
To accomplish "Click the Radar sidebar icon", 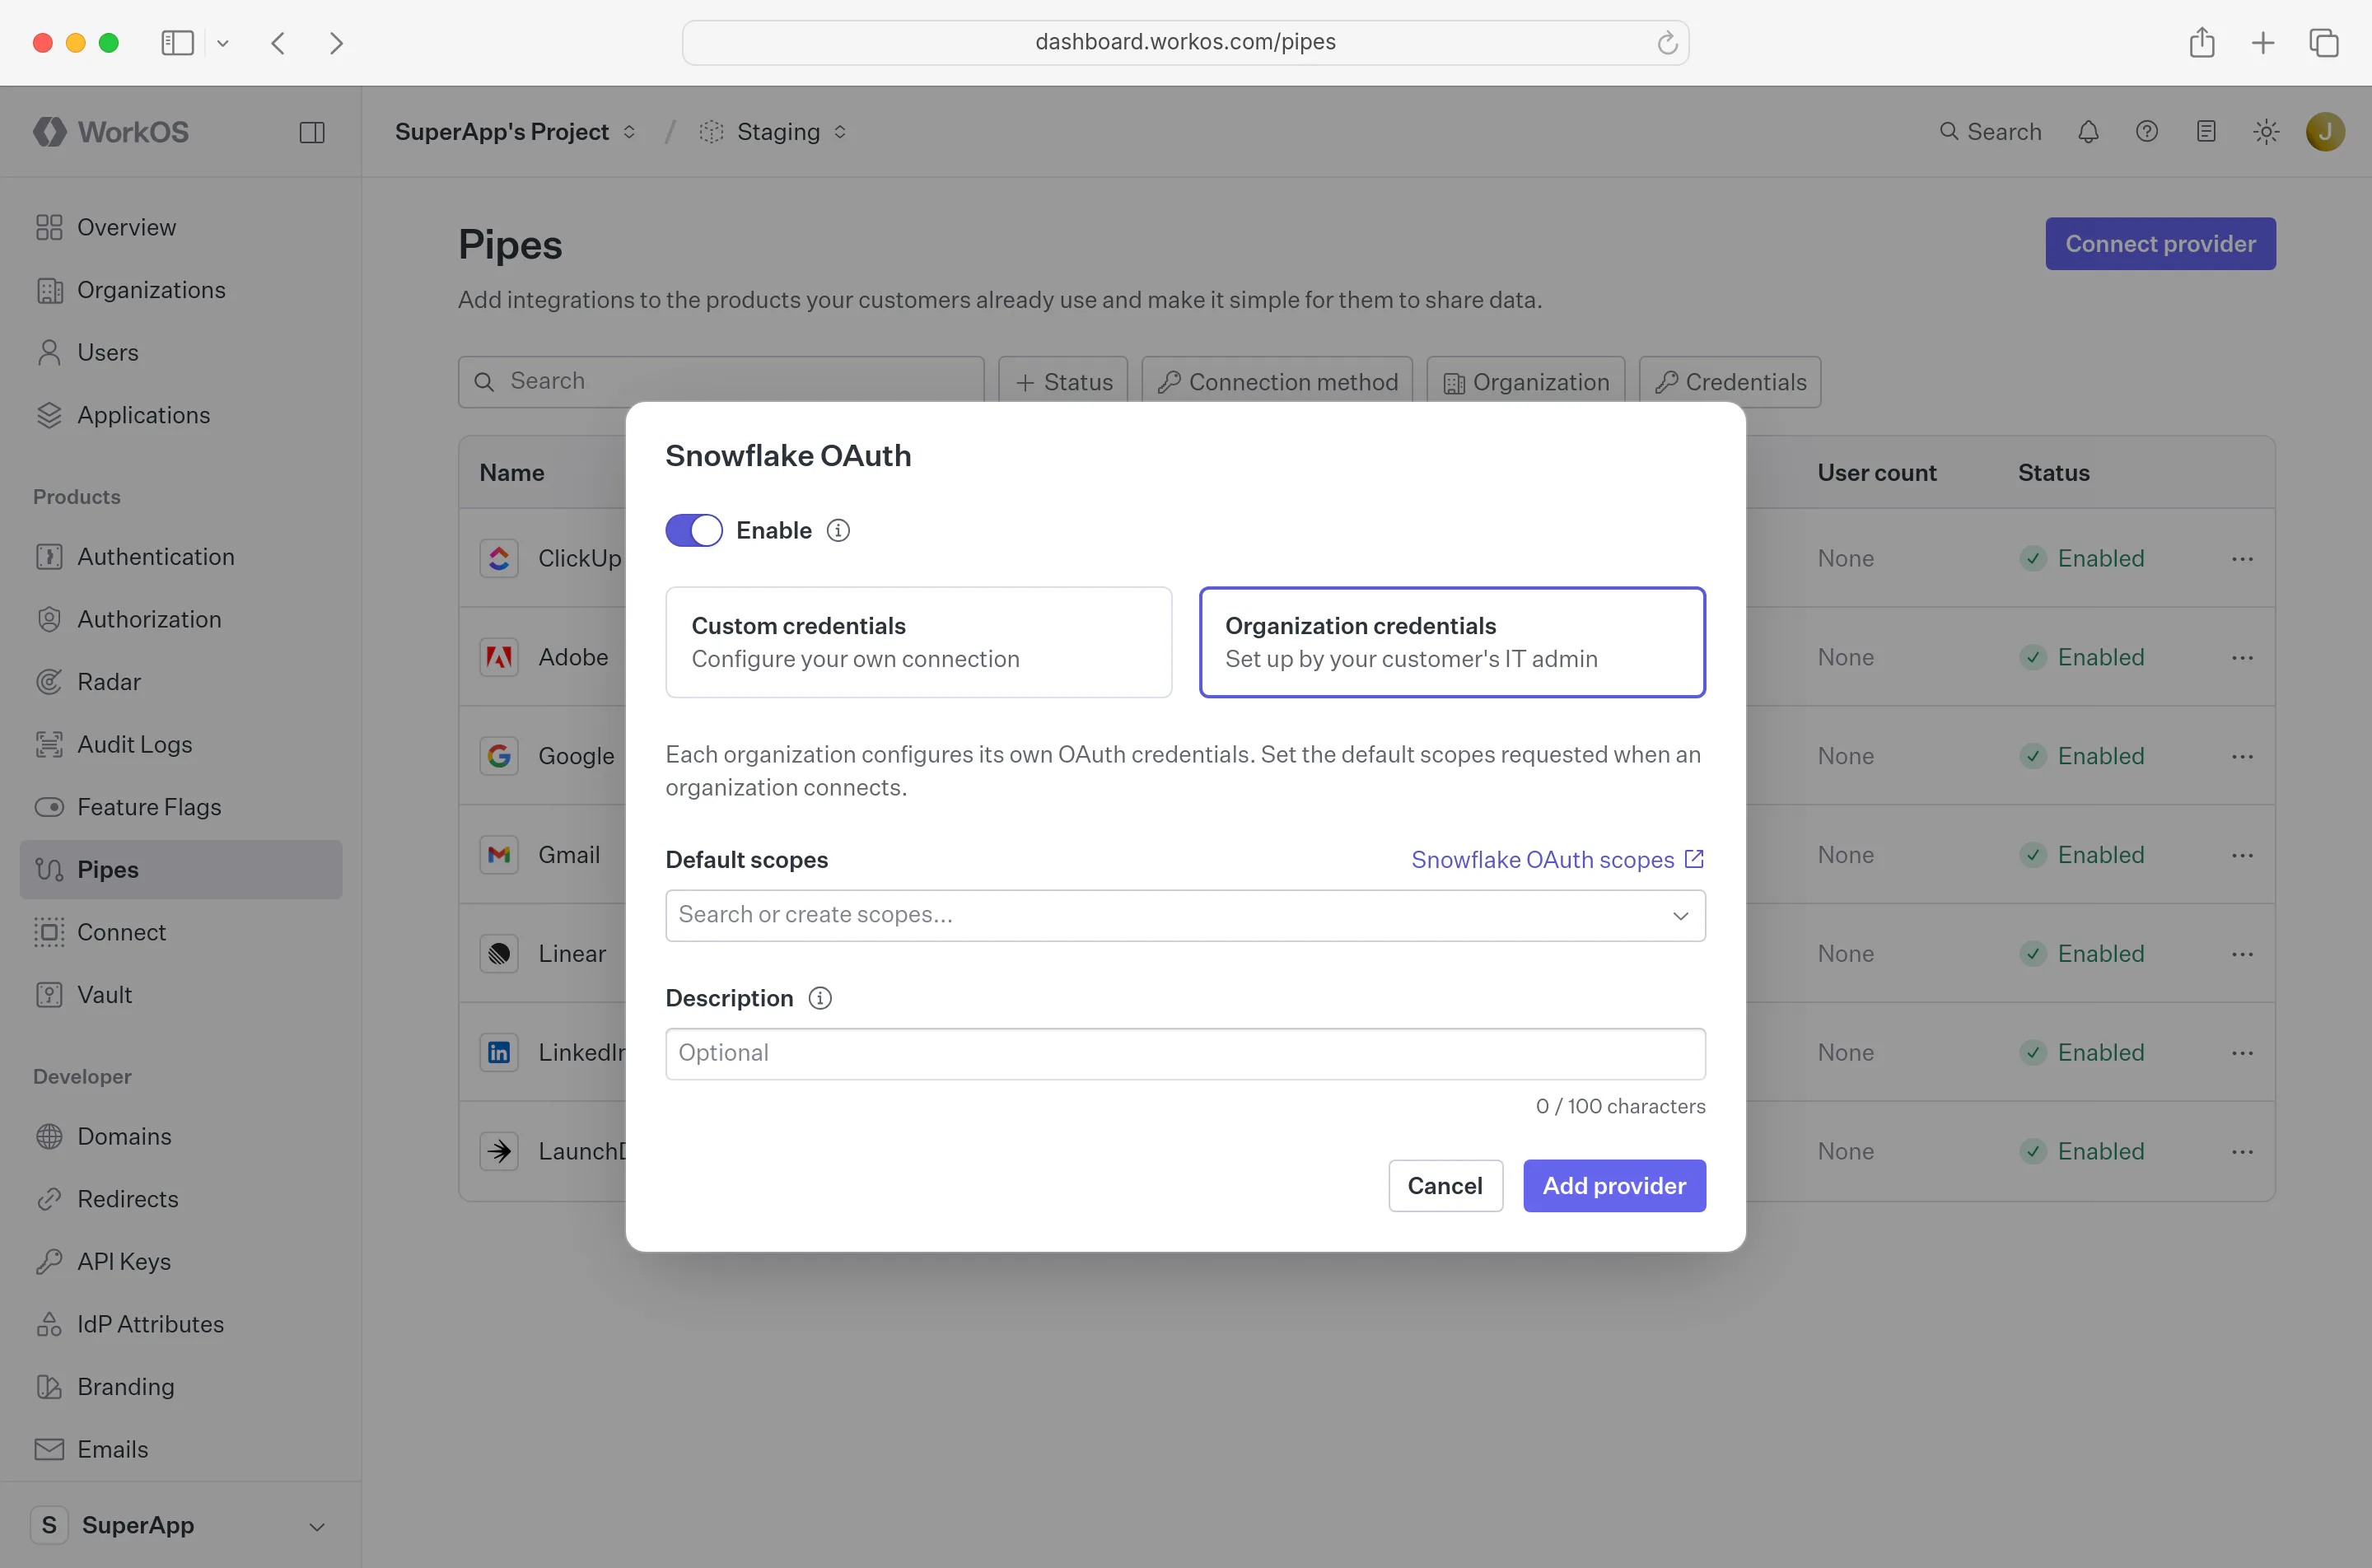I will point(49,682).
